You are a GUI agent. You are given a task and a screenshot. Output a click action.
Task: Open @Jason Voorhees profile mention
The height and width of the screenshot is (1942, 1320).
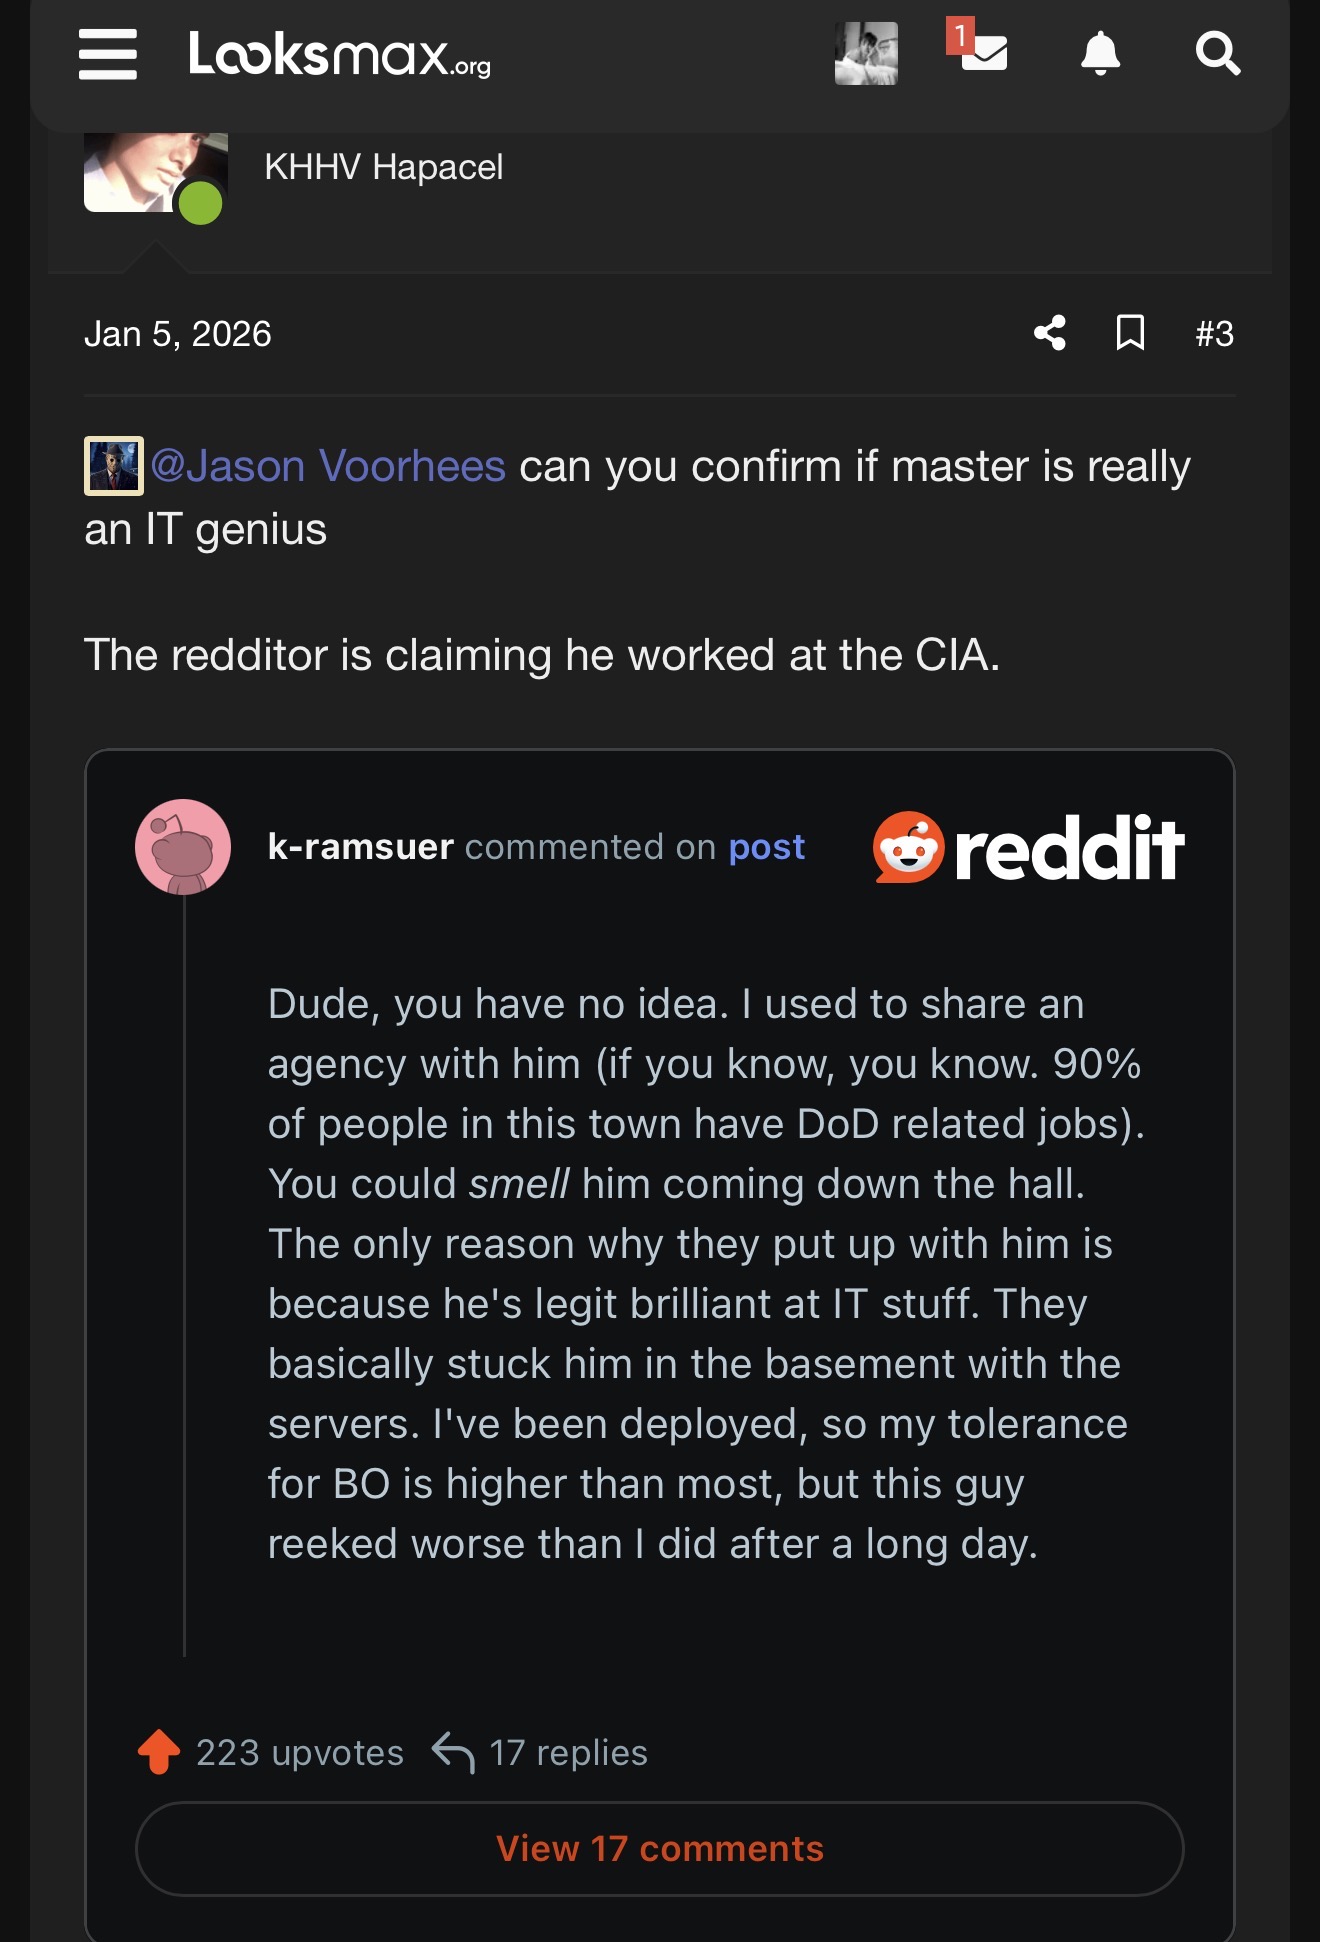click(x=328, y=467)
